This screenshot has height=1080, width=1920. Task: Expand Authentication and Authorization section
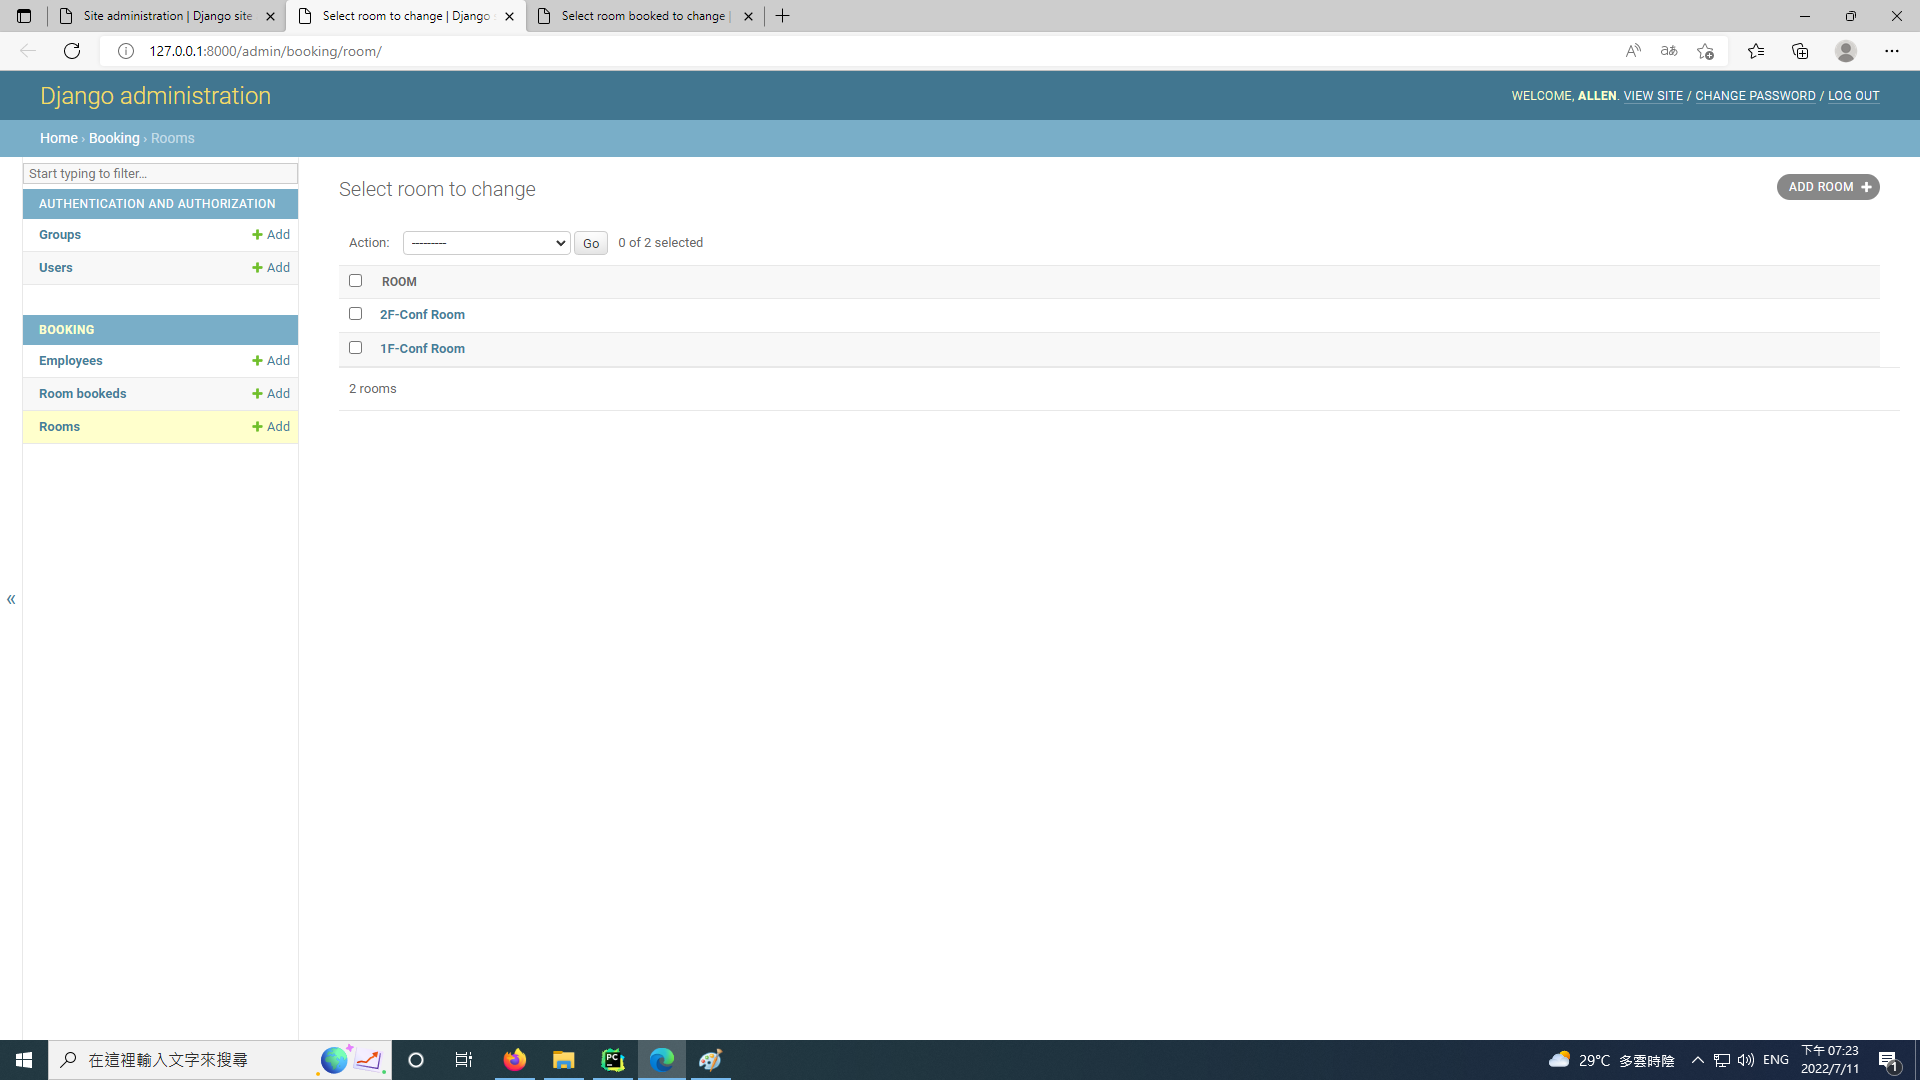coord(157,204)
